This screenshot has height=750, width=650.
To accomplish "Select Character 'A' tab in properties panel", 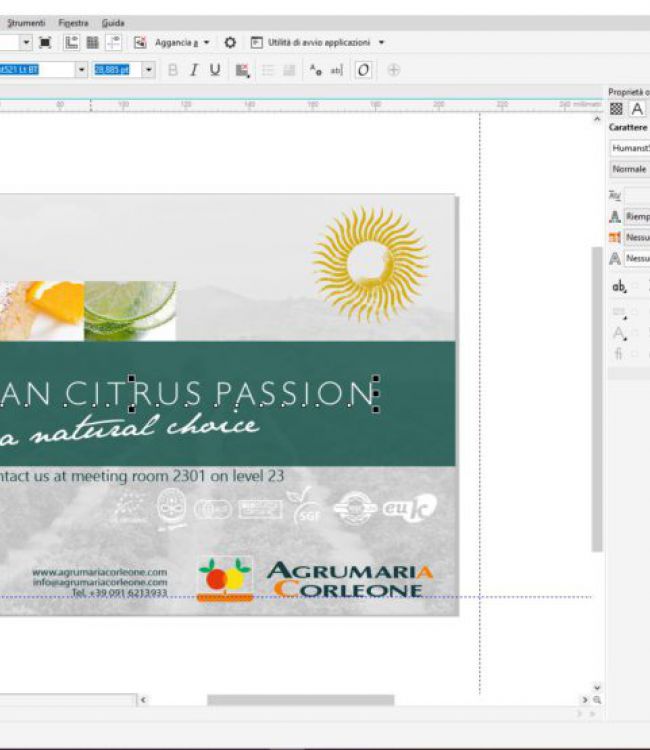I will click(637, 109).
